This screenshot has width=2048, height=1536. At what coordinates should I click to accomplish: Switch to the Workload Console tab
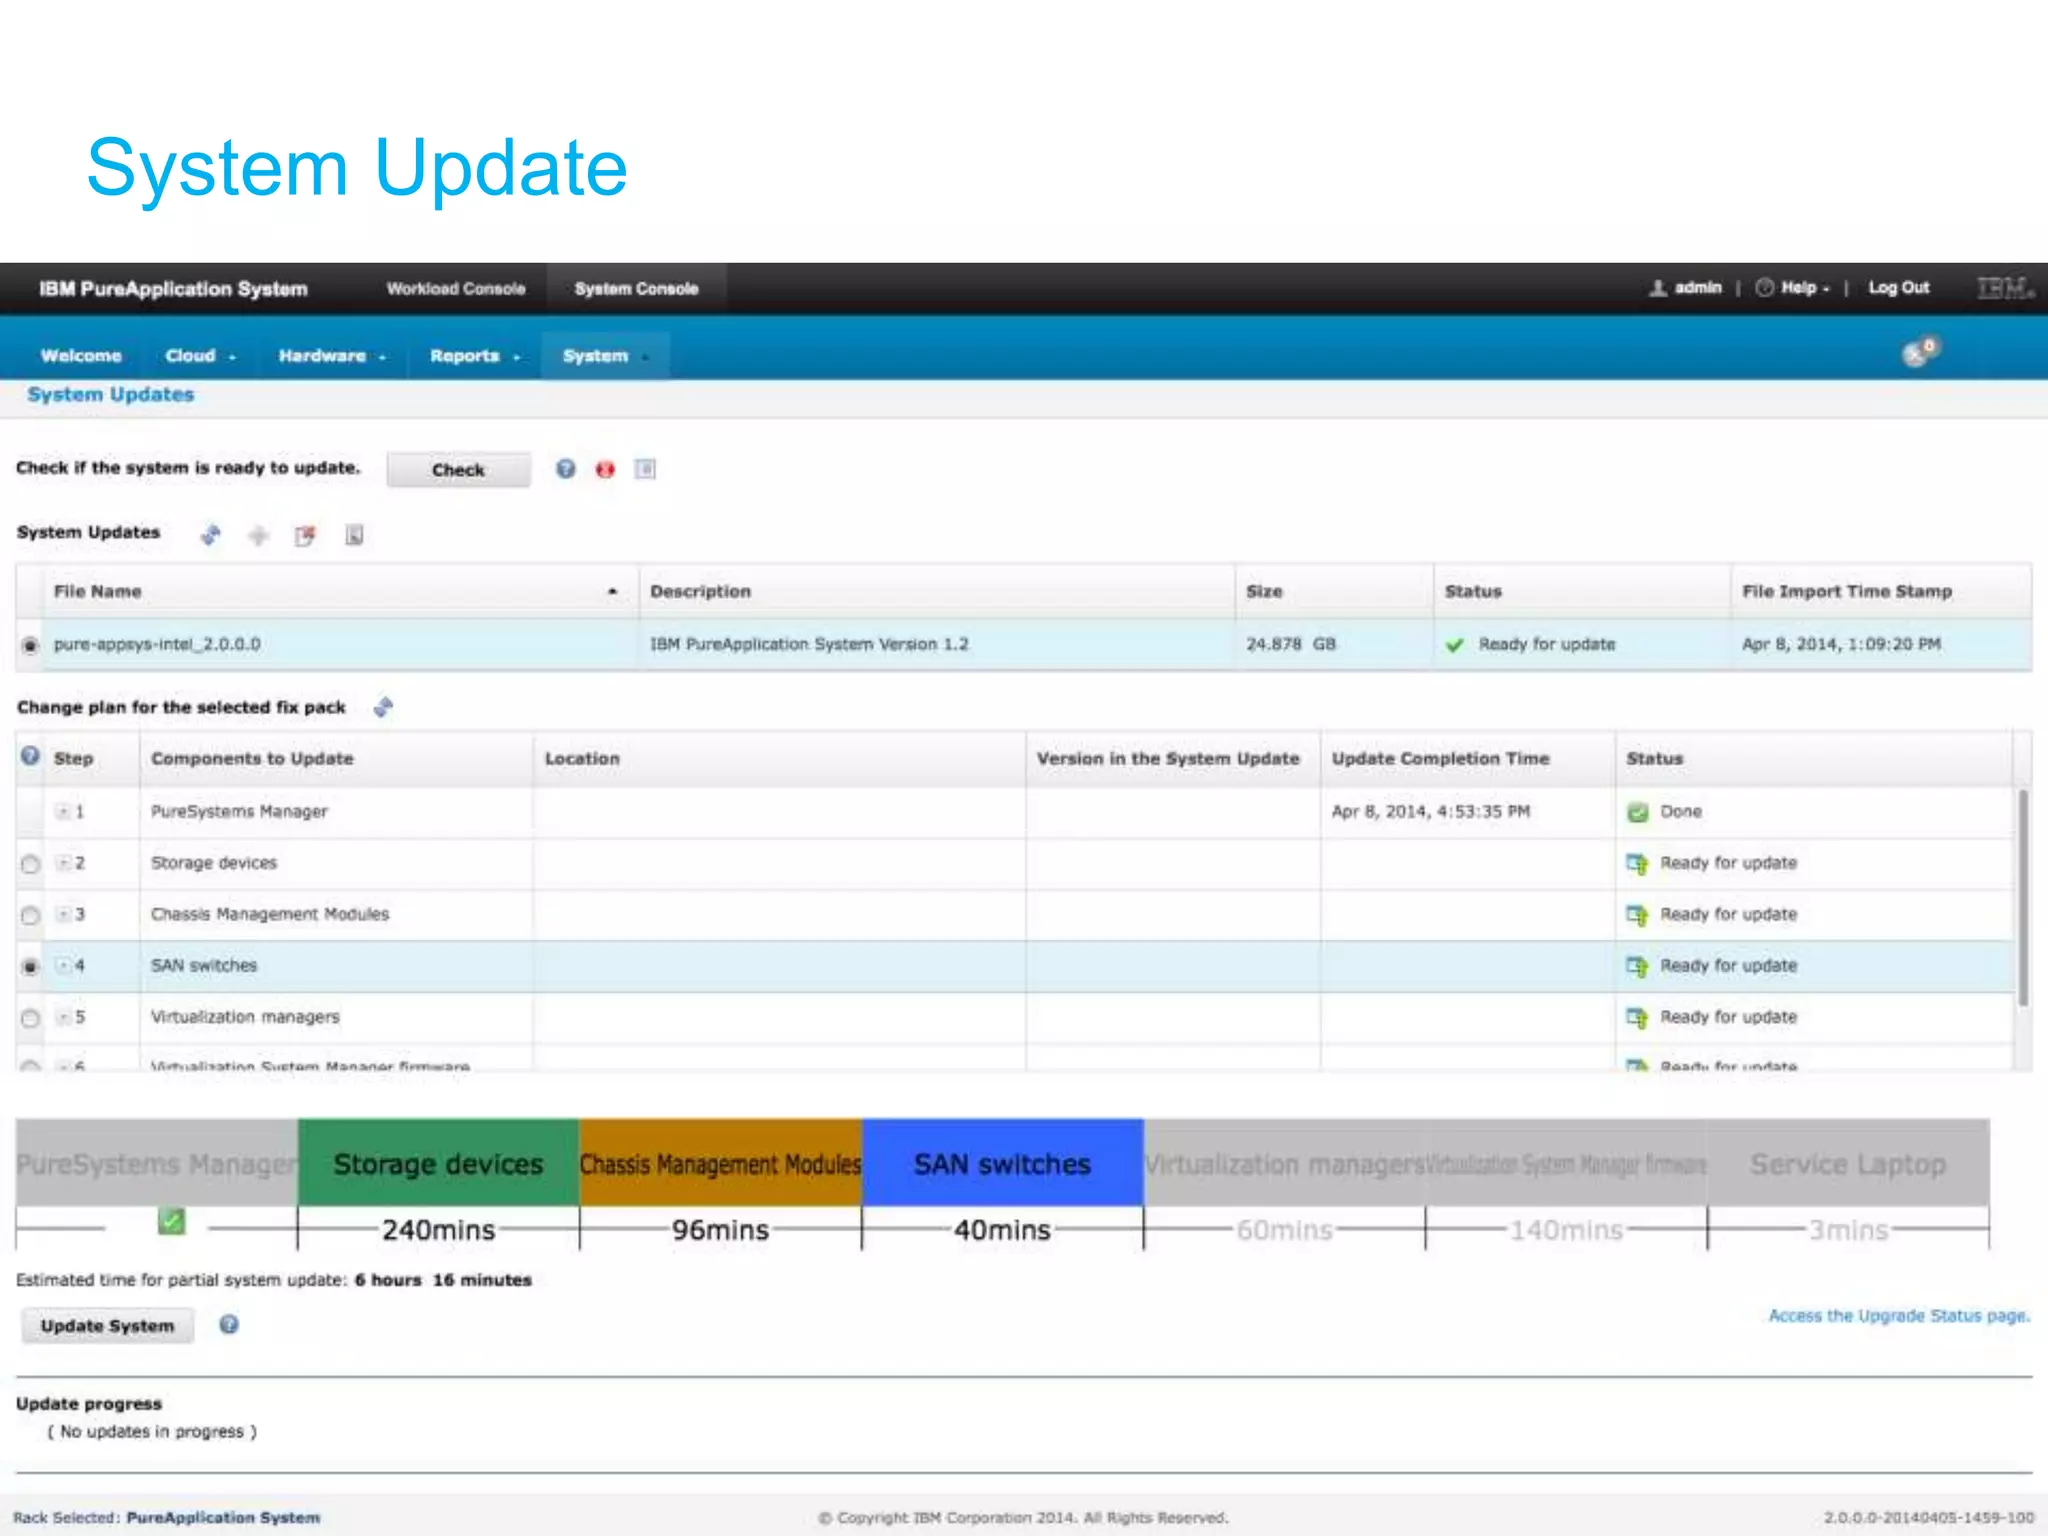point(456,289)
